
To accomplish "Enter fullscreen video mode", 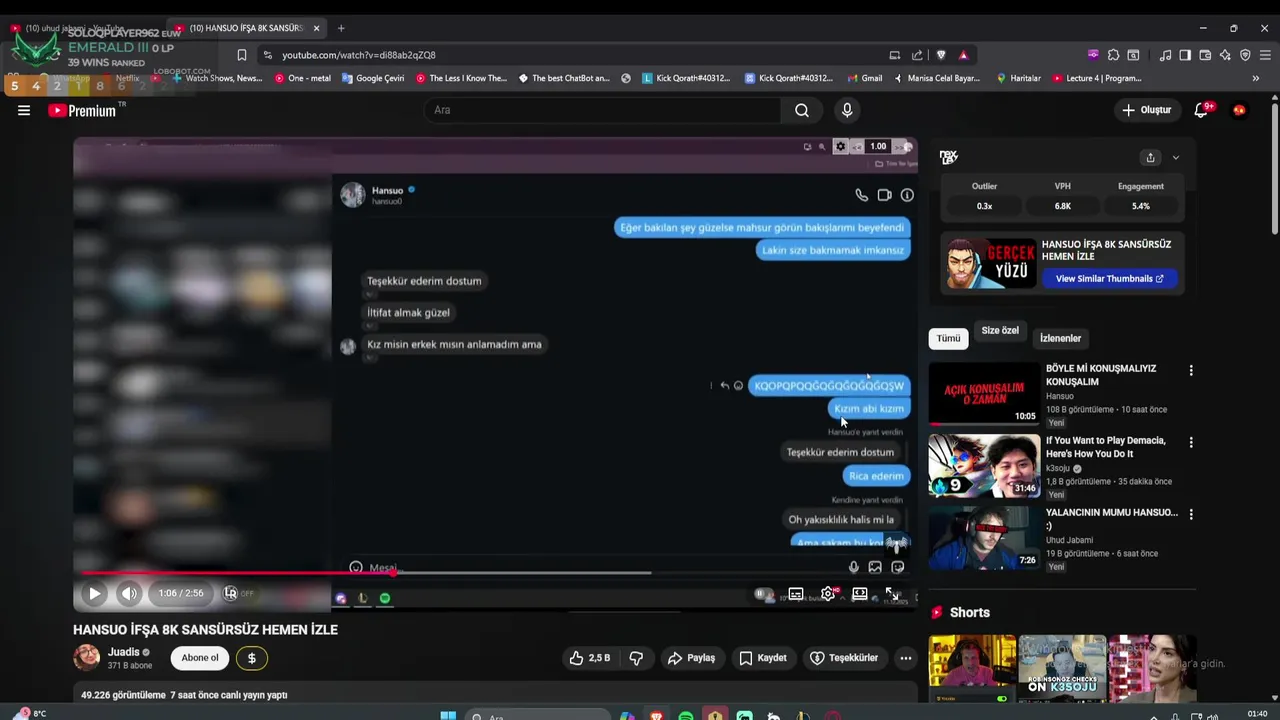I will point(892,594).
